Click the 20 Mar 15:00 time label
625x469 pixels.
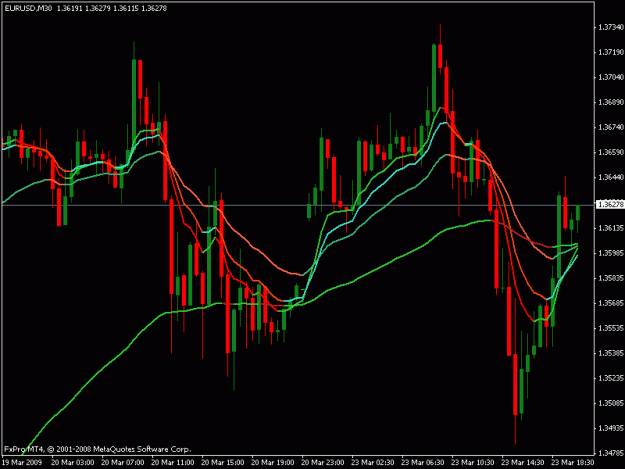coord(222,463)
